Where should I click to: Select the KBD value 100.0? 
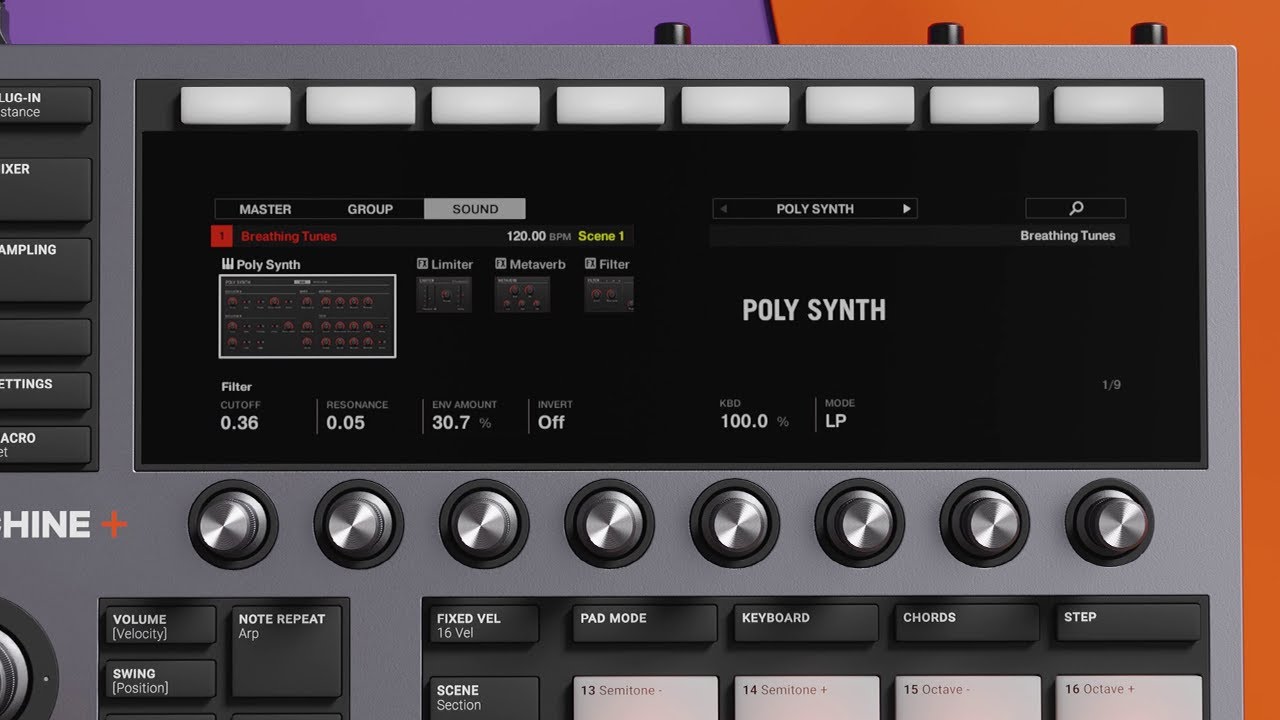[744, 422]
